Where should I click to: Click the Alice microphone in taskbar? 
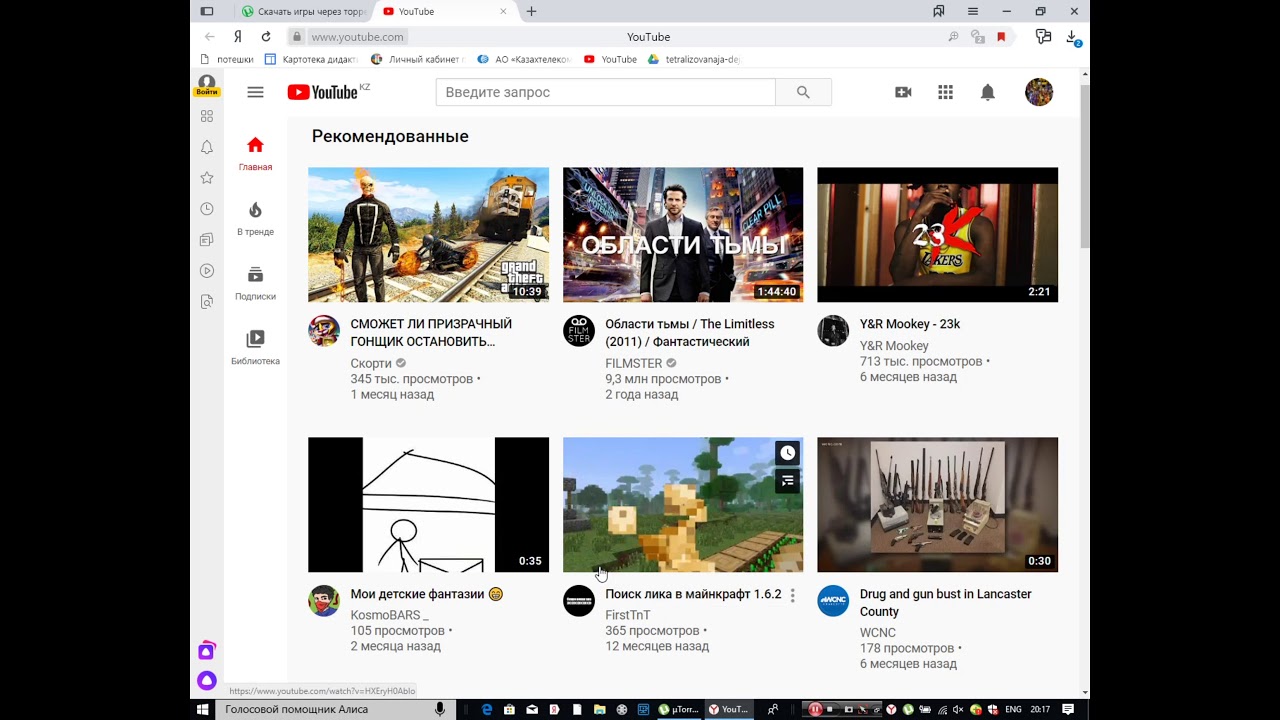click(x=440, y=709)
